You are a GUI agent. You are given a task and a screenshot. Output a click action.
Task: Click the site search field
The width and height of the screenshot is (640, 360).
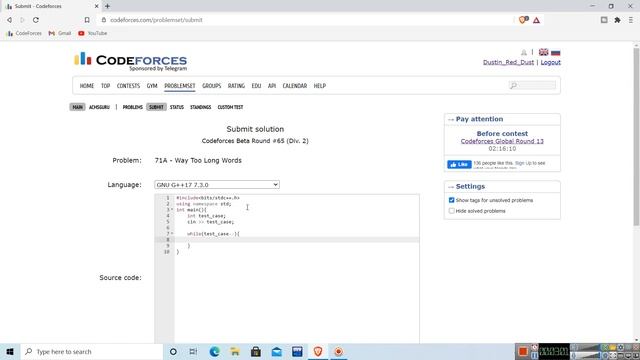pyautogui.click(x=533, y=85)
